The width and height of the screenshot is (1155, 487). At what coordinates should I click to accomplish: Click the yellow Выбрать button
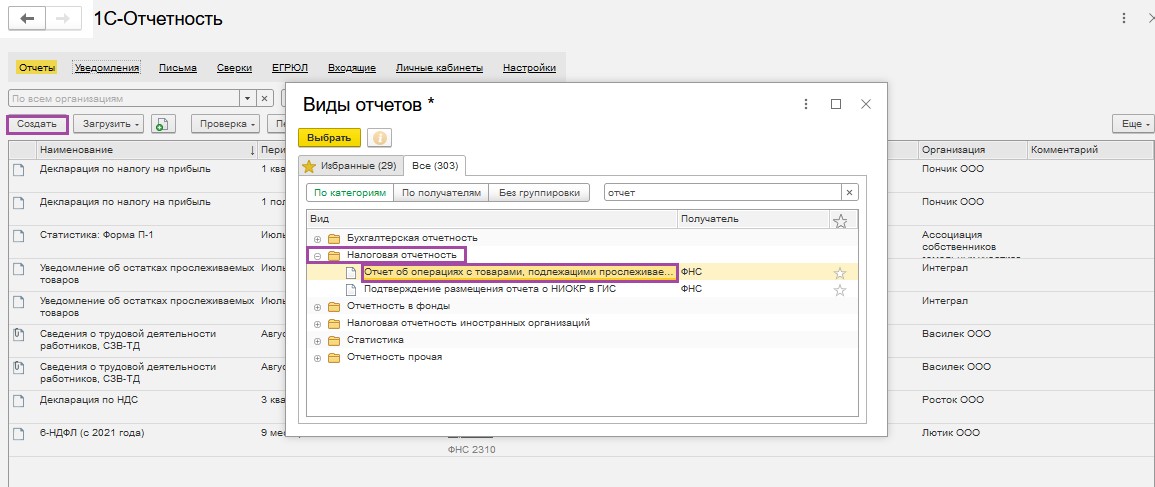pyautogui.click(x=329, y=138)
